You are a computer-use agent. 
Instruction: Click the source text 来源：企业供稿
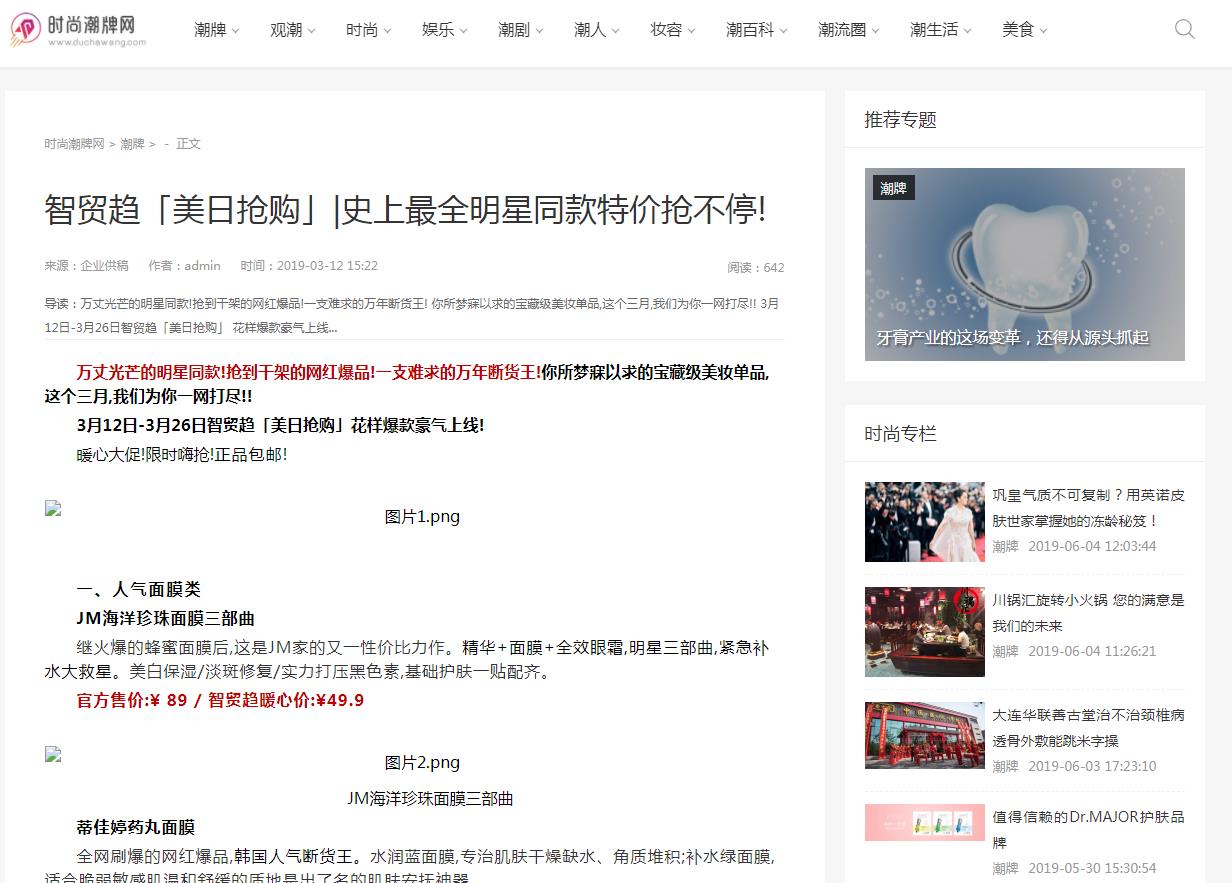point(86,266)
